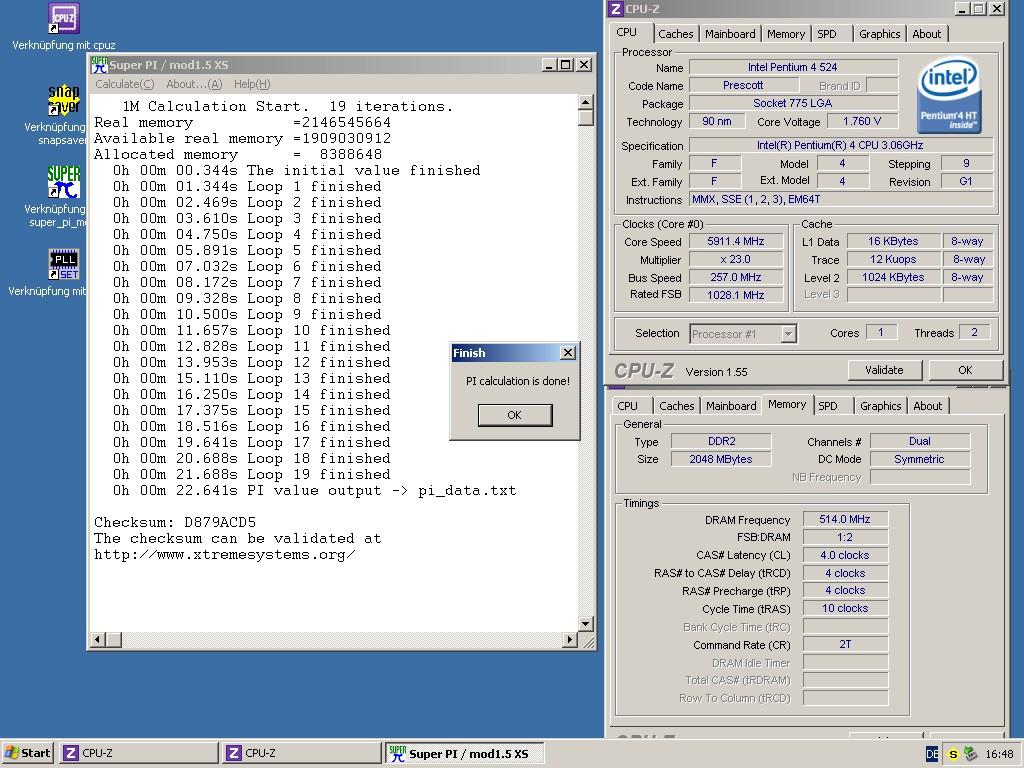Click the Cycle Time 10 clocks value
The width and height of the screenshot is (1024, 768).
[845, 608]
